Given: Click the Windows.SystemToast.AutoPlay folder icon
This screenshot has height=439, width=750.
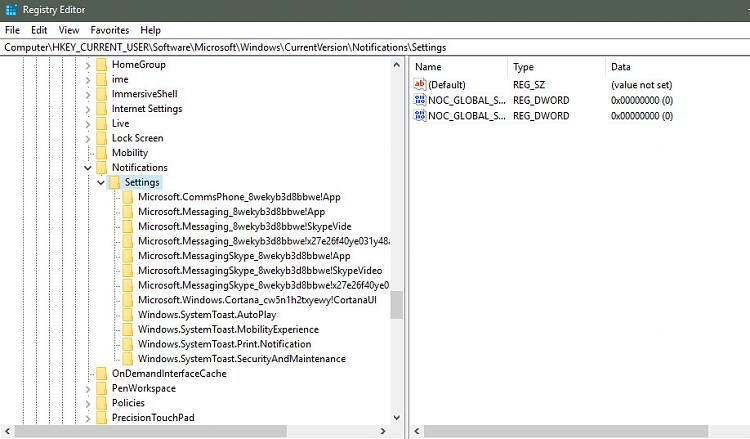Looking at the screenshot, I should (128, 315).
